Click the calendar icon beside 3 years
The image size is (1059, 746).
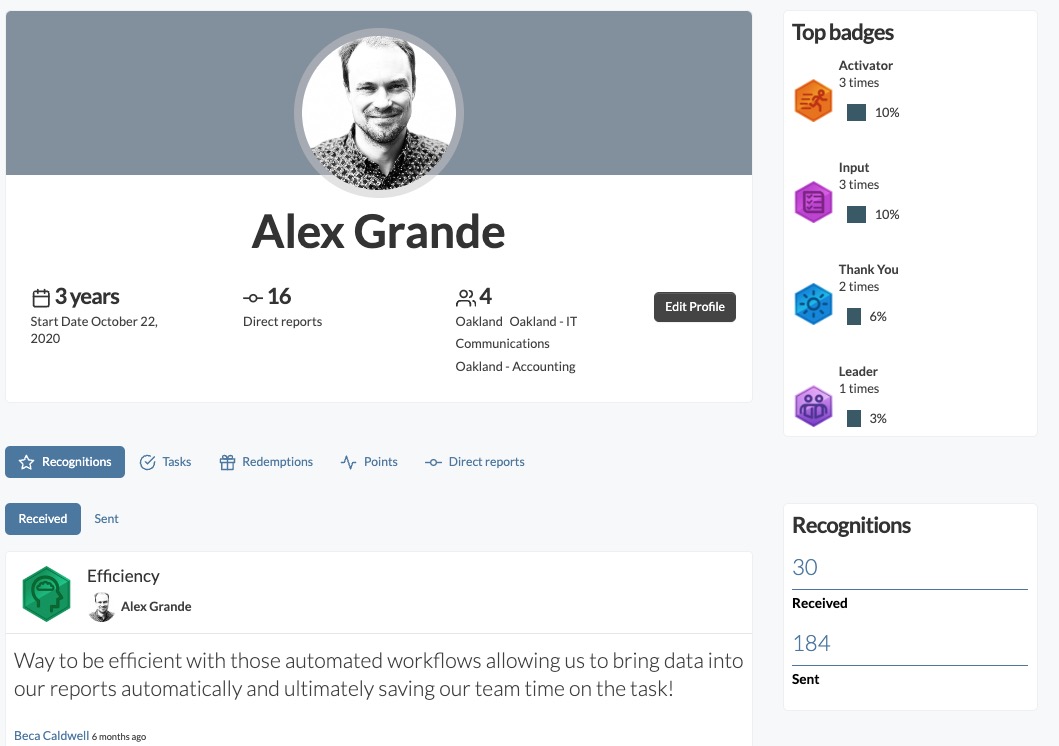pyautogui.click(x=41, y=298)
